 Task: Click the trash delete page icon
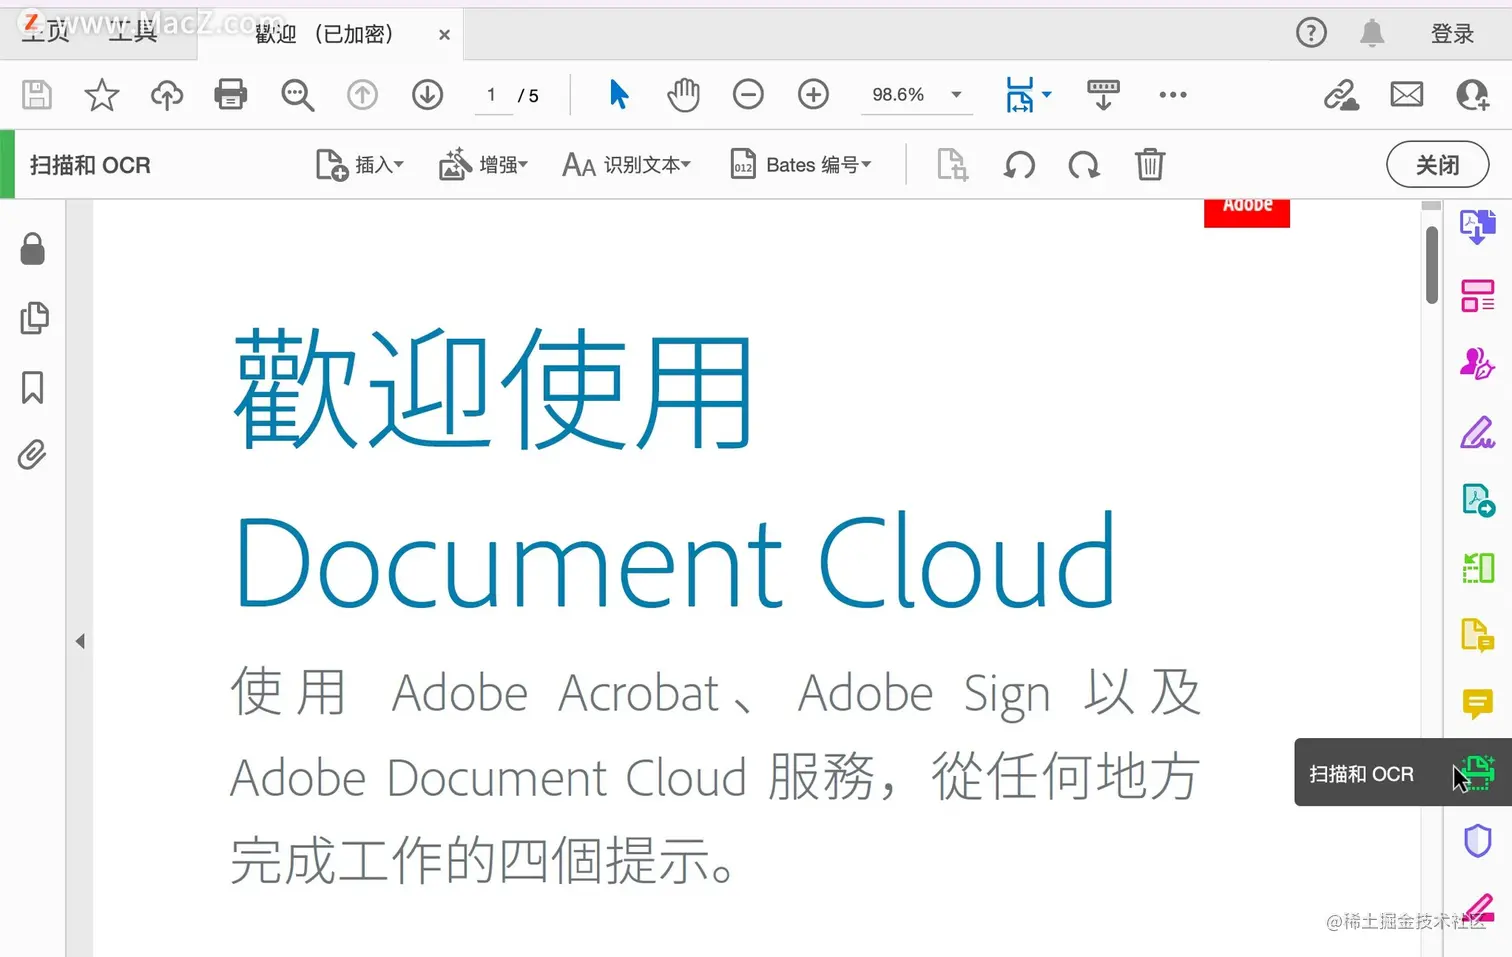tap(1150, 165)
